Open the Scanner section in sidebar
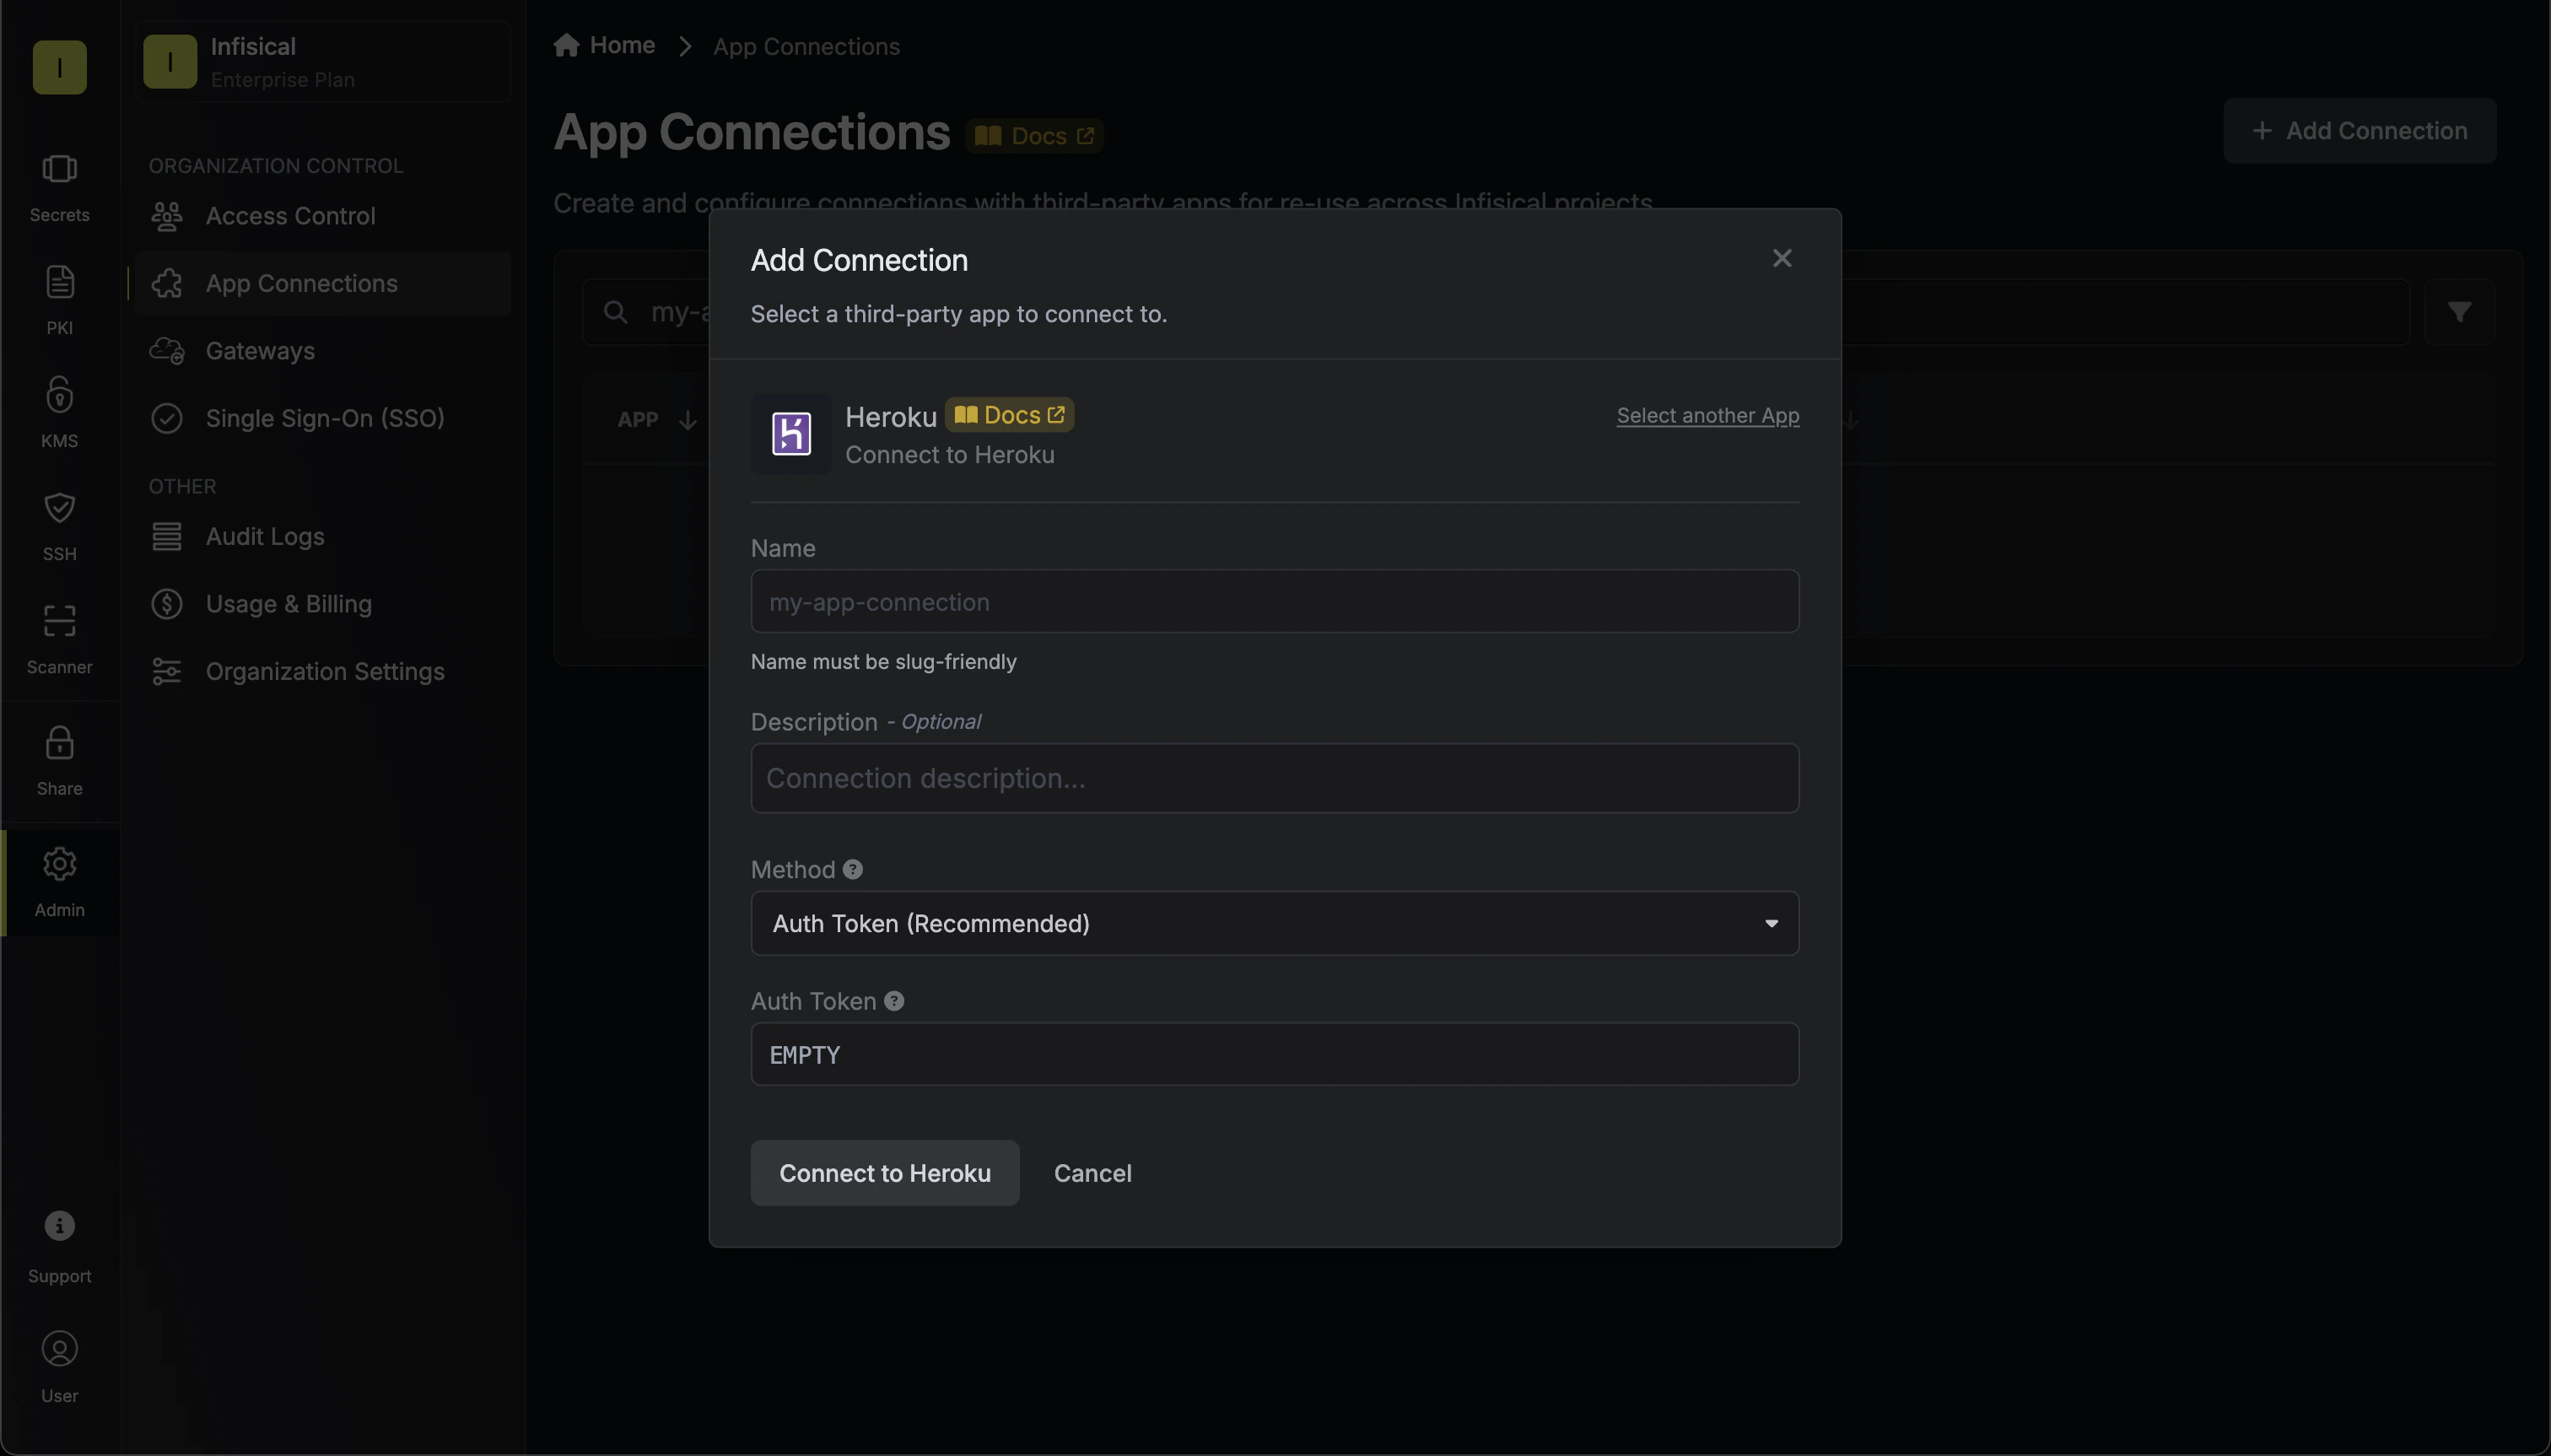Screen dimensions: 2551x1456 tap(59, 640)
